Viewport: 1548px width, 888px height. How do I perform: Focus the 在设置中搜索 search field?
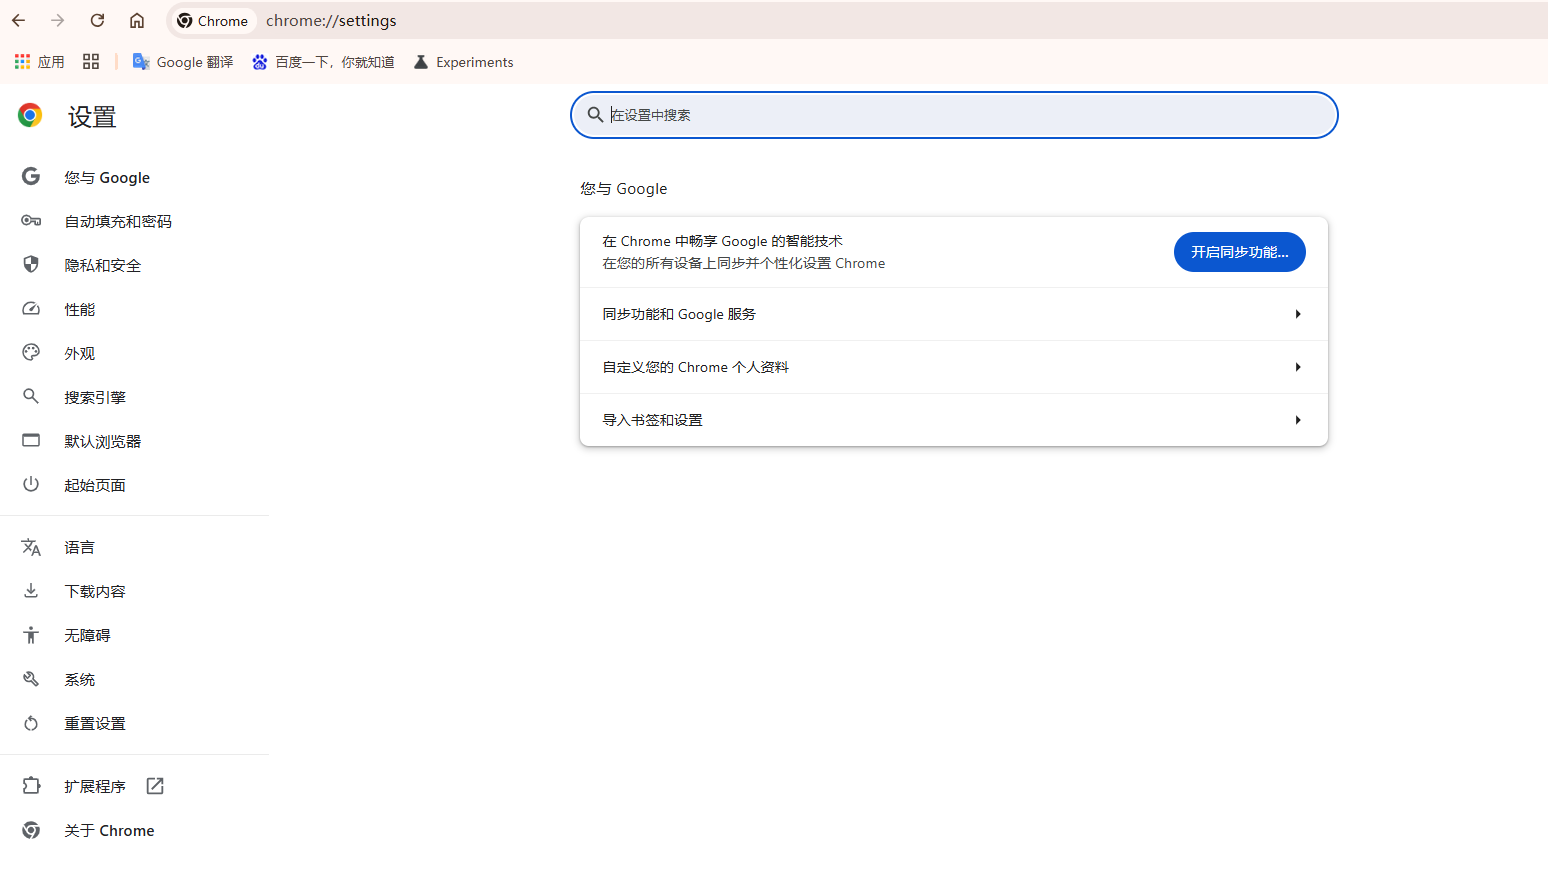pos(954,115)
